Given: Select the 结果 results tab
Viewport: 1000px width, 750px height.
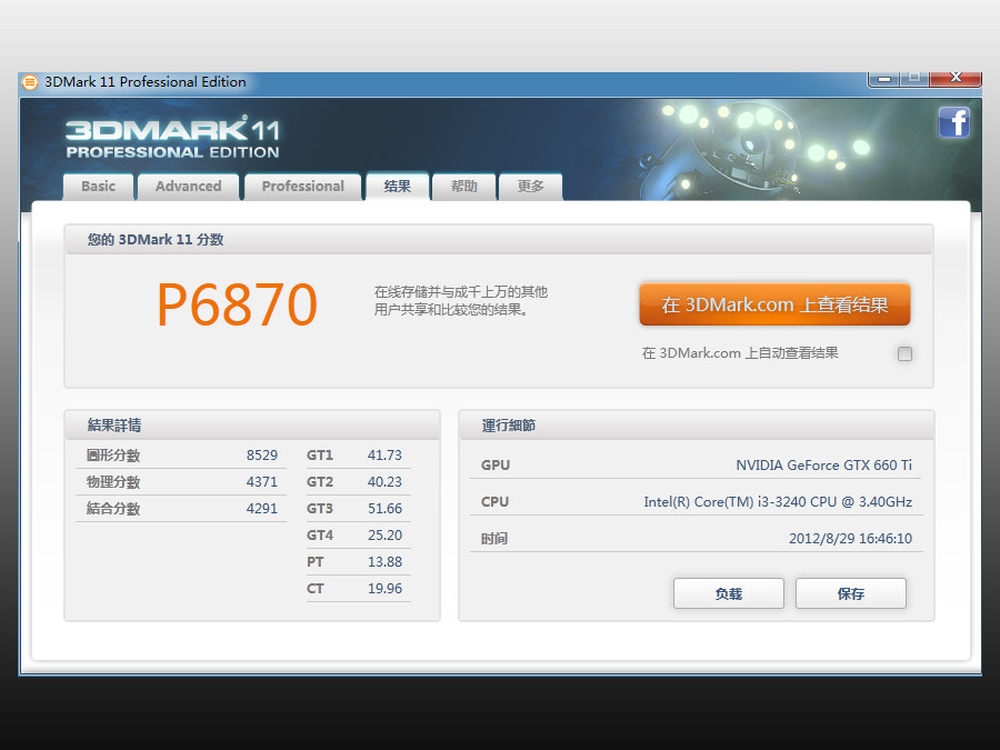Looking at the screenshot, I should pyautogui.click(x=397, y=186).
